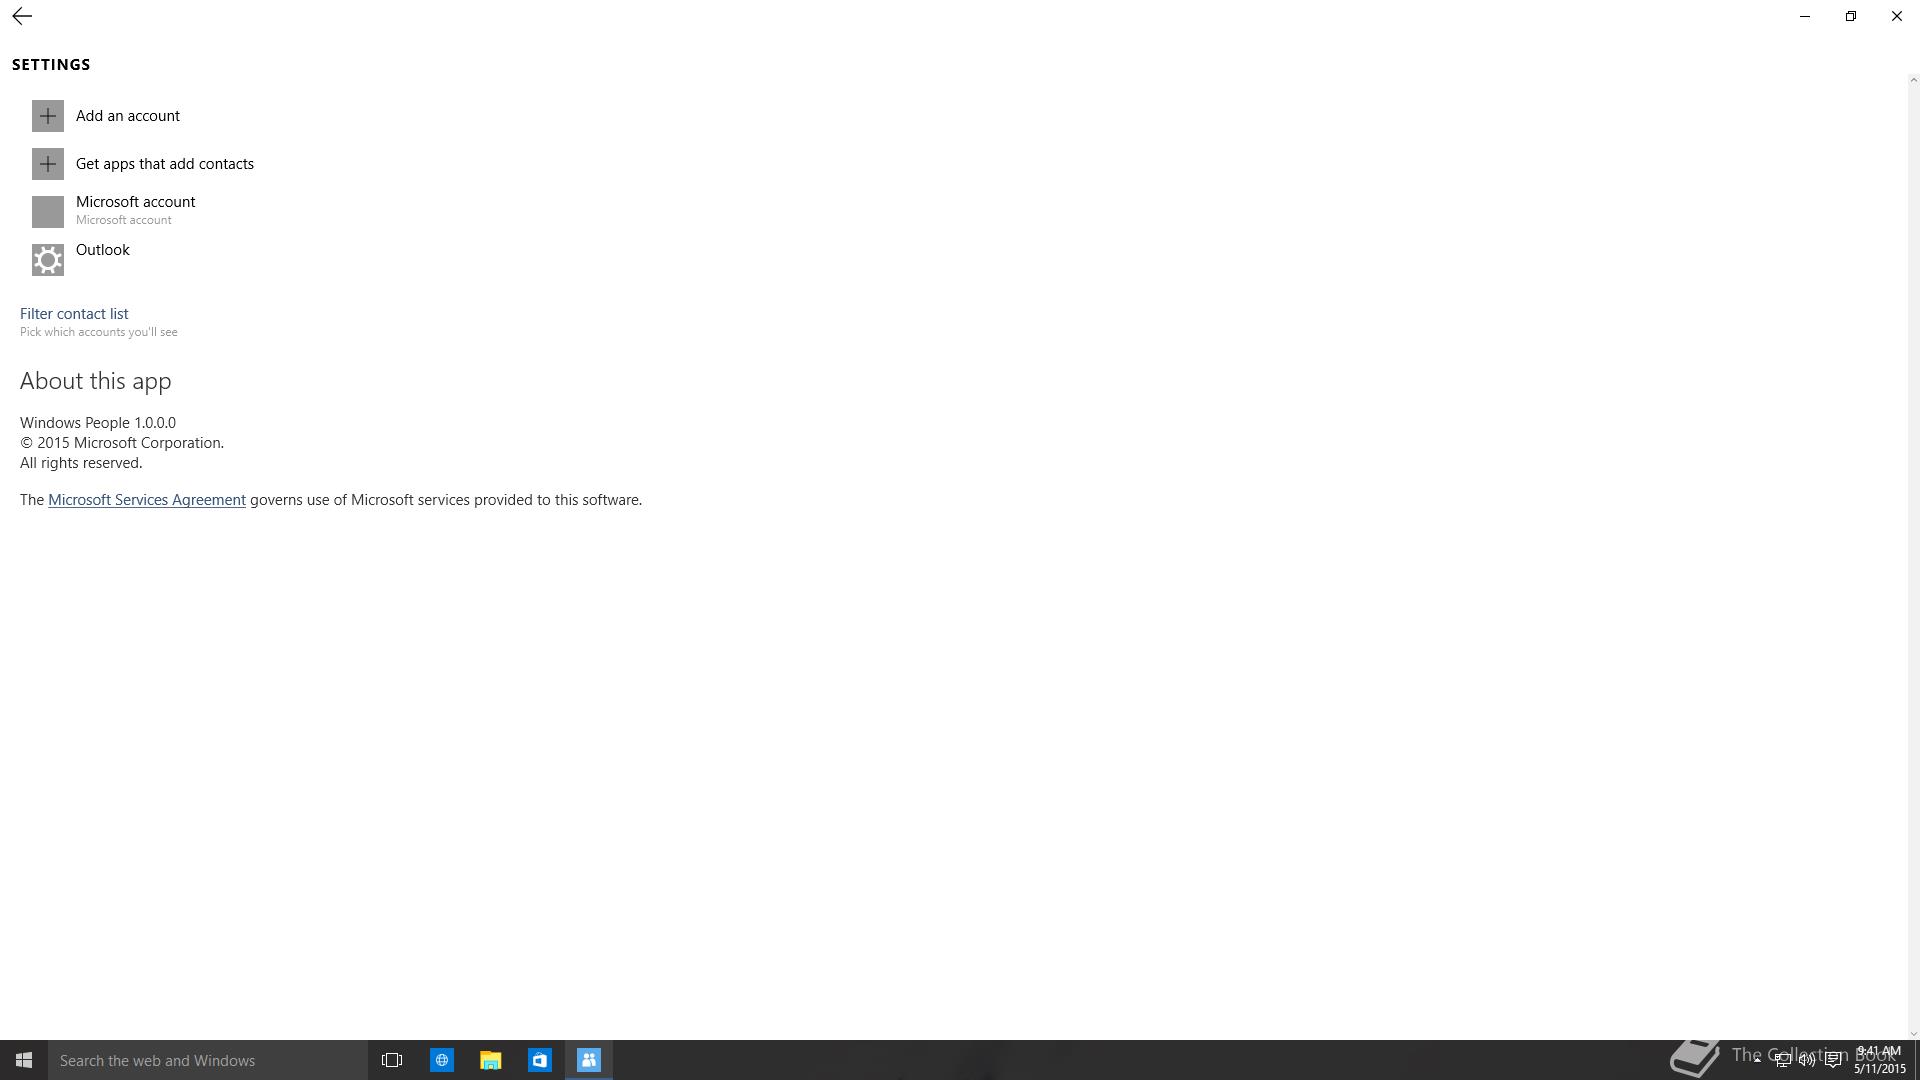The height and width of the screenshot is (1080, 1920).
Task: Close the People app window
Action: tap(1897, 16)
